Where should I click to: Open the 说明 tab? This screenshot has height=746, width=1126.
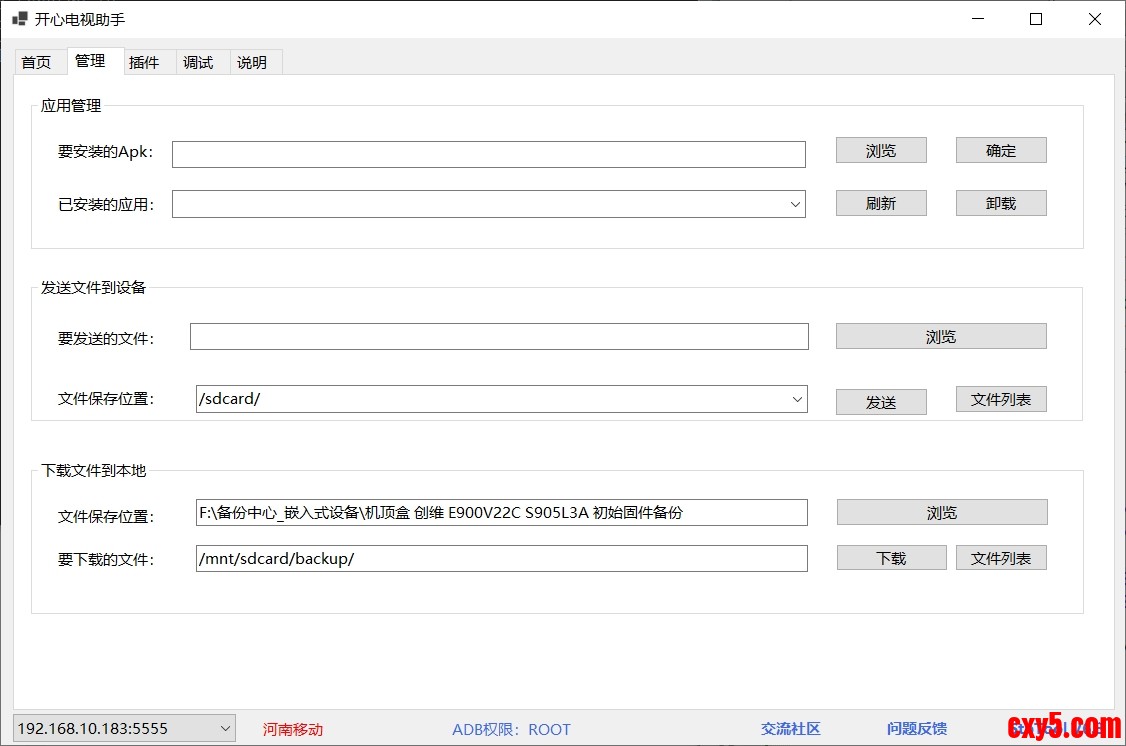pyautogui.click(x=252, y=62)
